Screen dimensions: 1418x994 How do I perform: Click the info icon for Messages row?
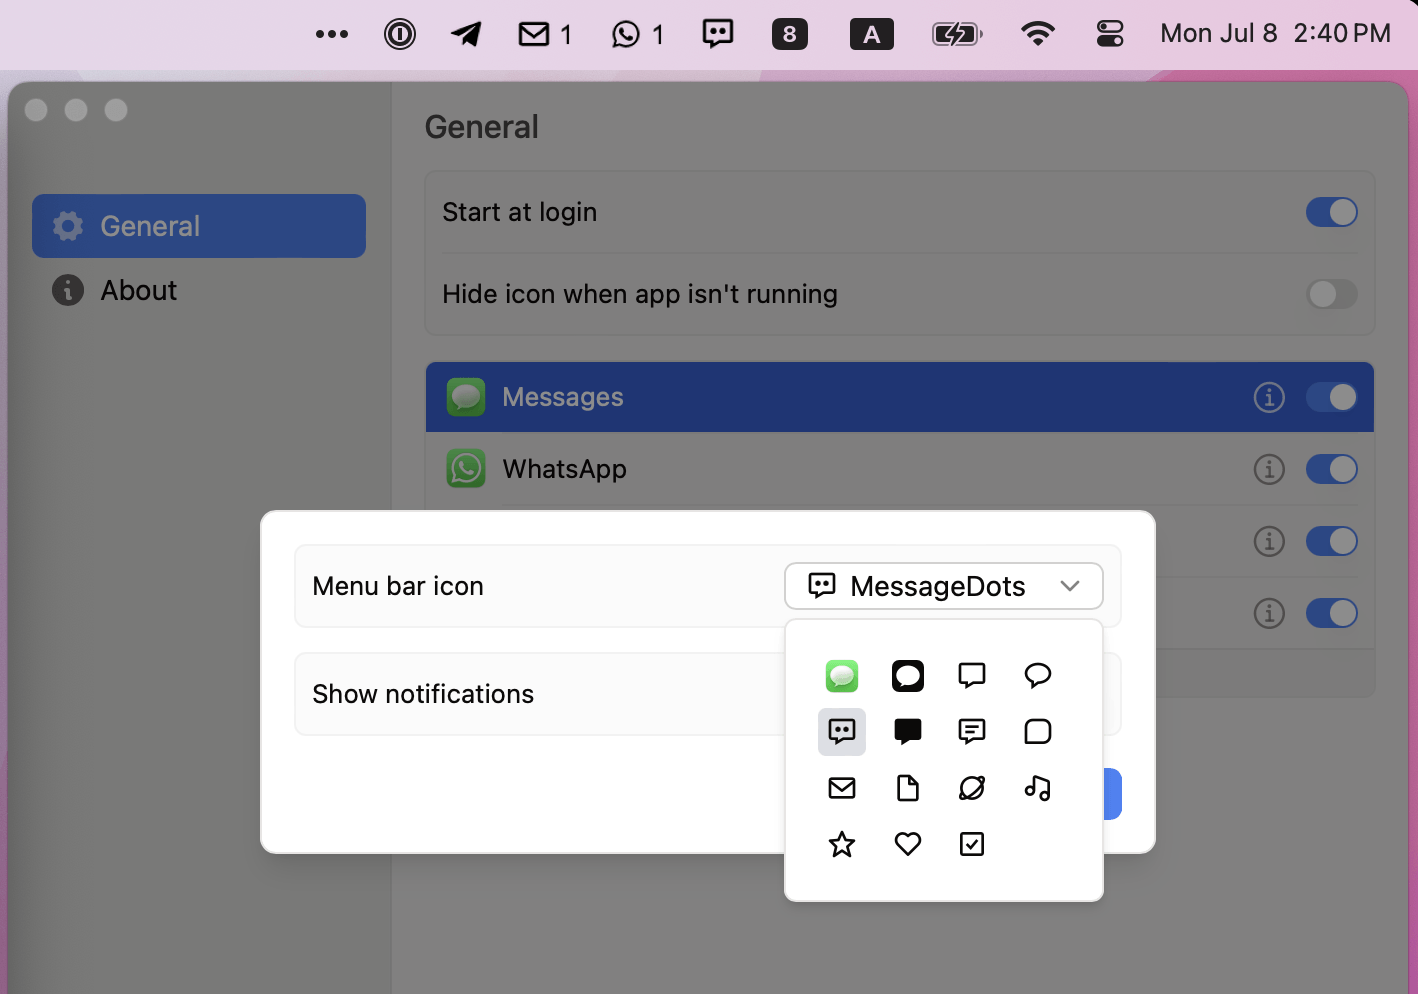[1269, 397]
